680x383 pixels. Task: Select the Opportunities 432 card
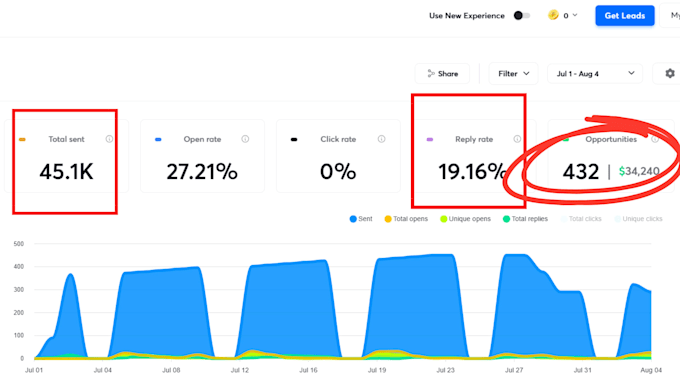(611, 156)
